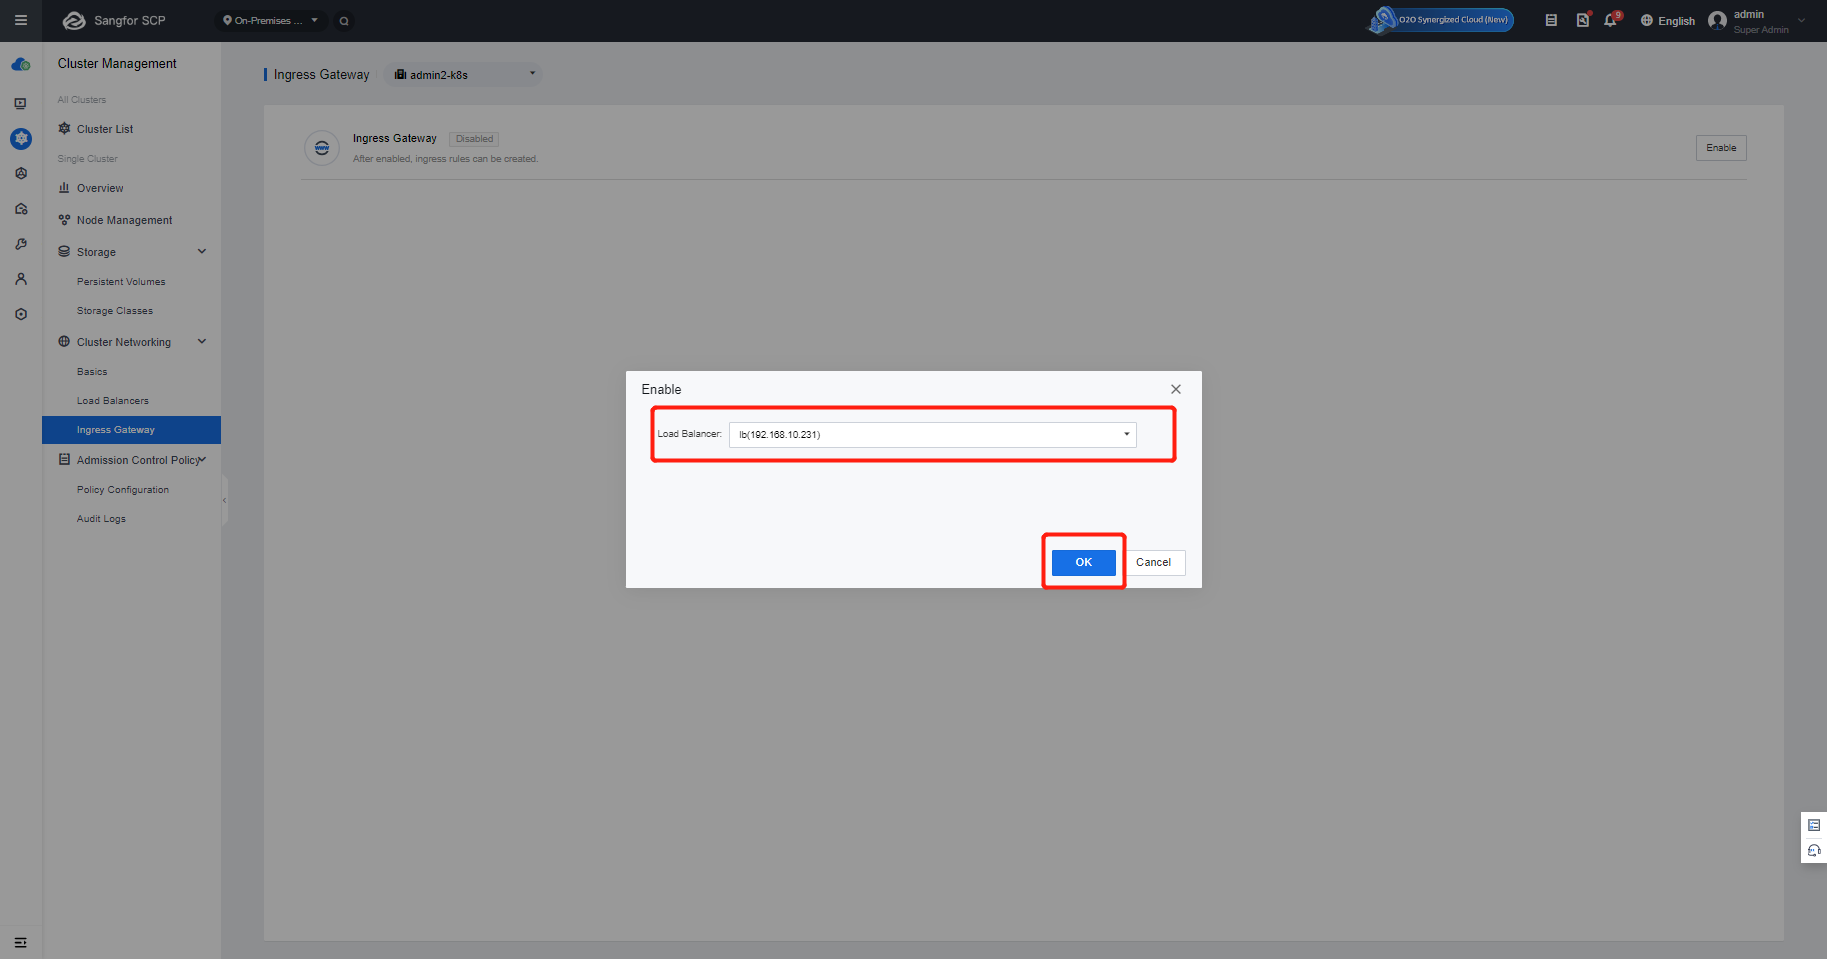Open the compute icon in left rail

[20, 103]
